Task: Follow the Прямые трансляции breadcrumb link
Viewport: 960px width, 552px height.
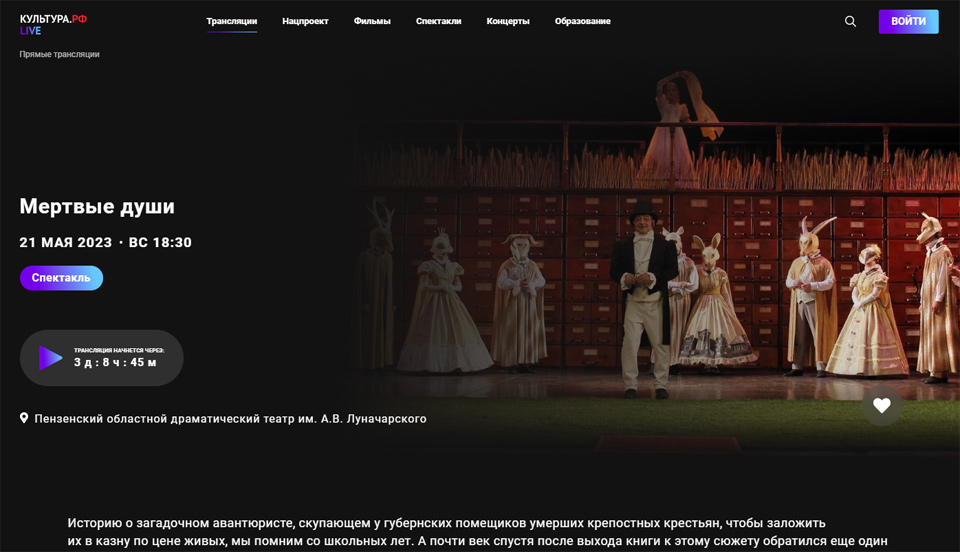Action: pos(59,54)
